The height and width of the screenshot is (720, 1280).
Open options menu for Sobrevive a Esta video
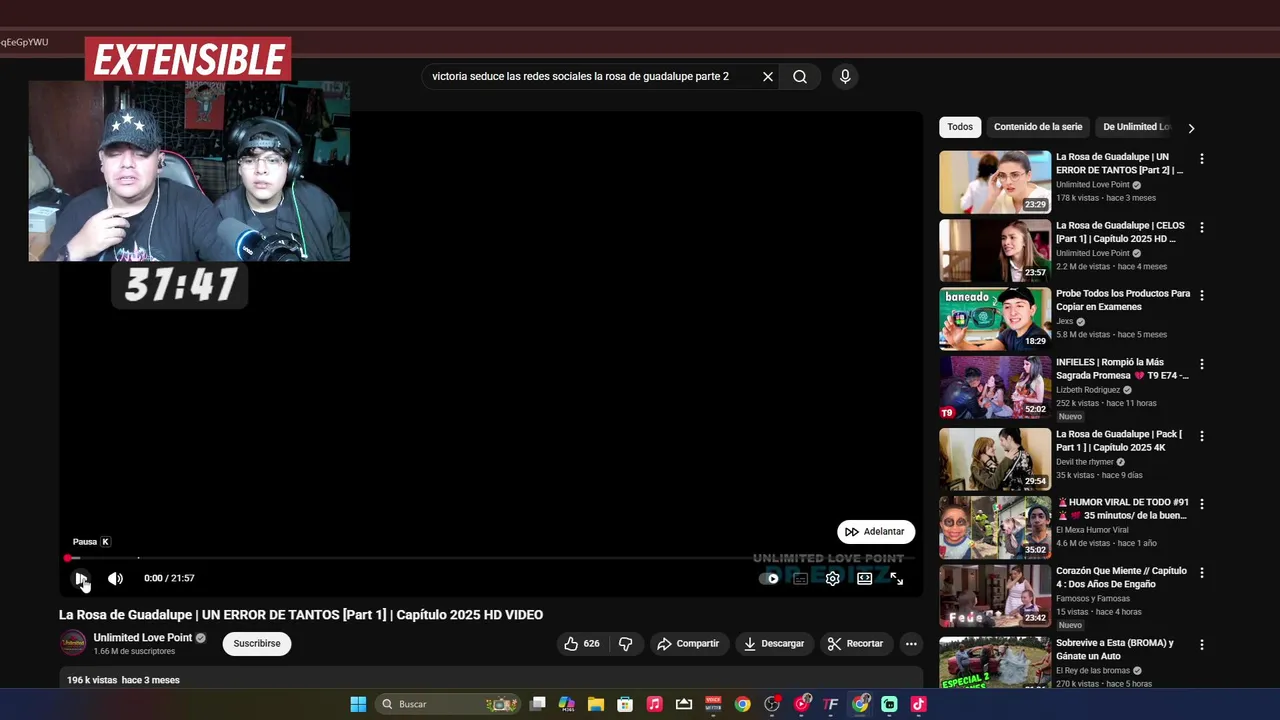(1202, 644)
